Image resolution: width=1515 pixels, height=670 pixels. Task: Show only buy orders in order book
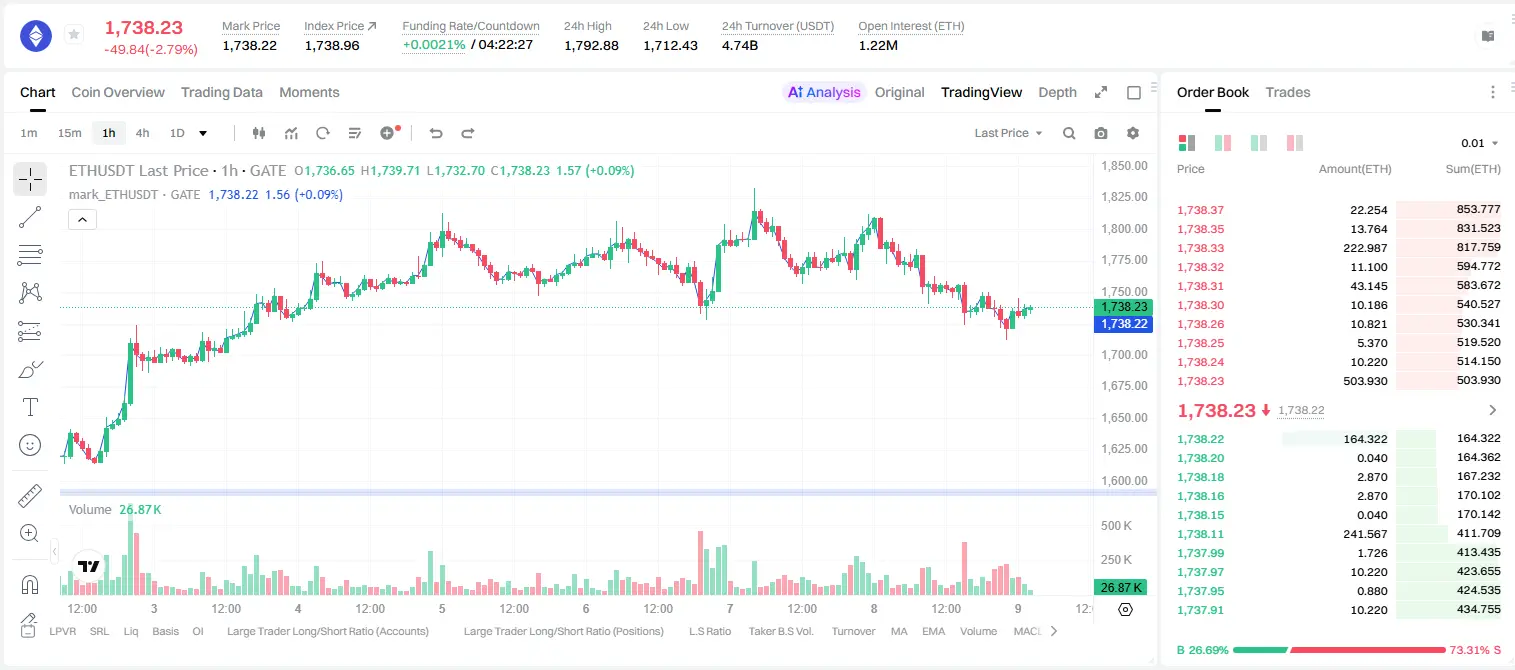point(1259,143)
